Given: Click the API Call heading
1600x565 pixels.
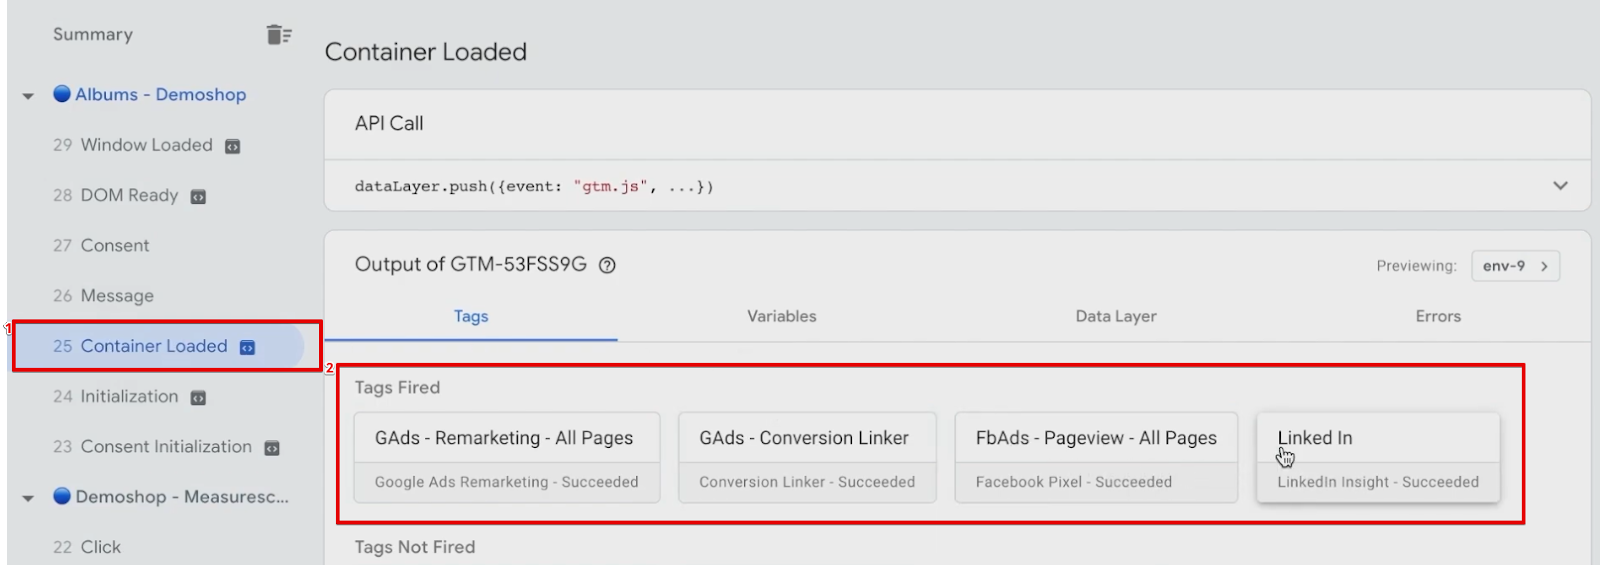Looking at the screenshot, I should click(389, 123).
